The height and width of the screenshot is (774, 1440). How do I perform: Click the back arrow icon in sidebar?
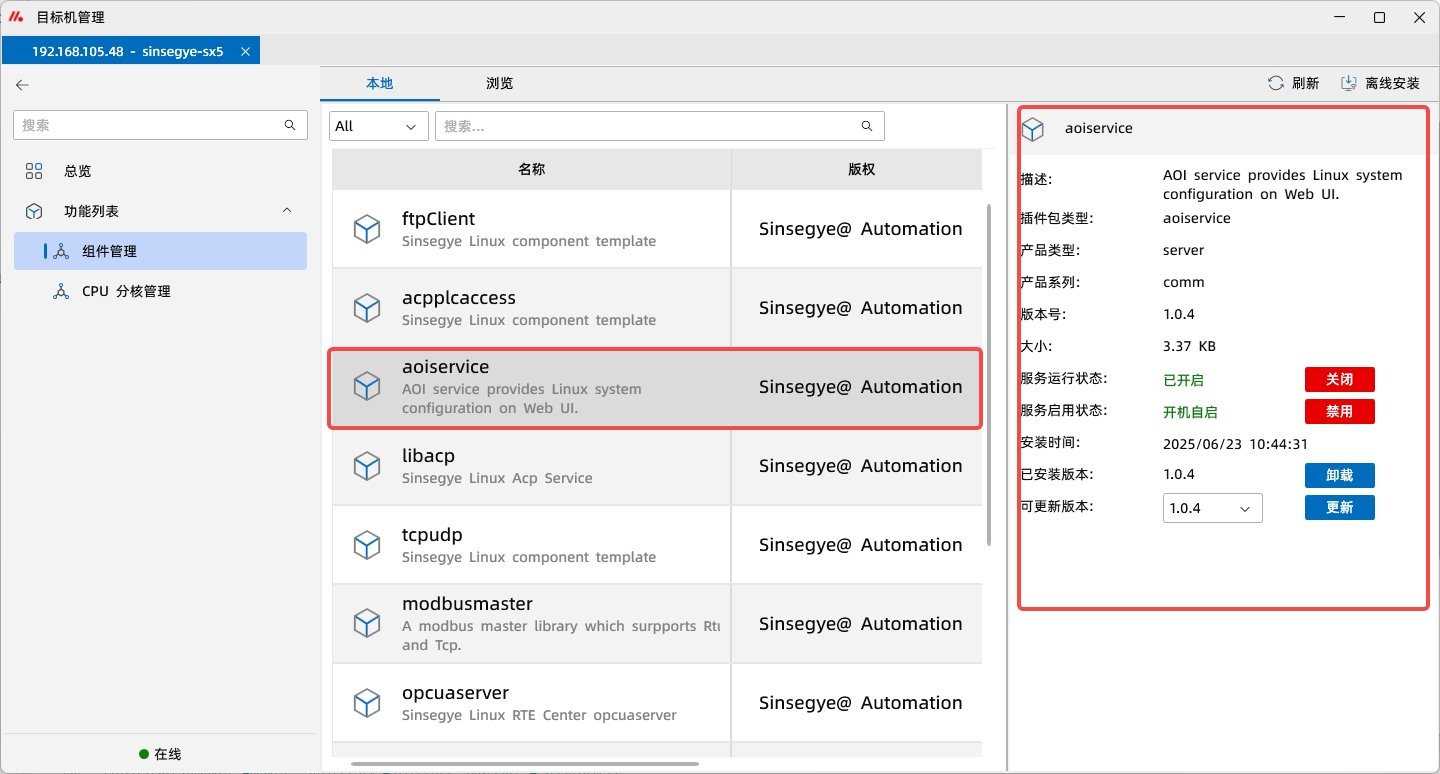22,85
